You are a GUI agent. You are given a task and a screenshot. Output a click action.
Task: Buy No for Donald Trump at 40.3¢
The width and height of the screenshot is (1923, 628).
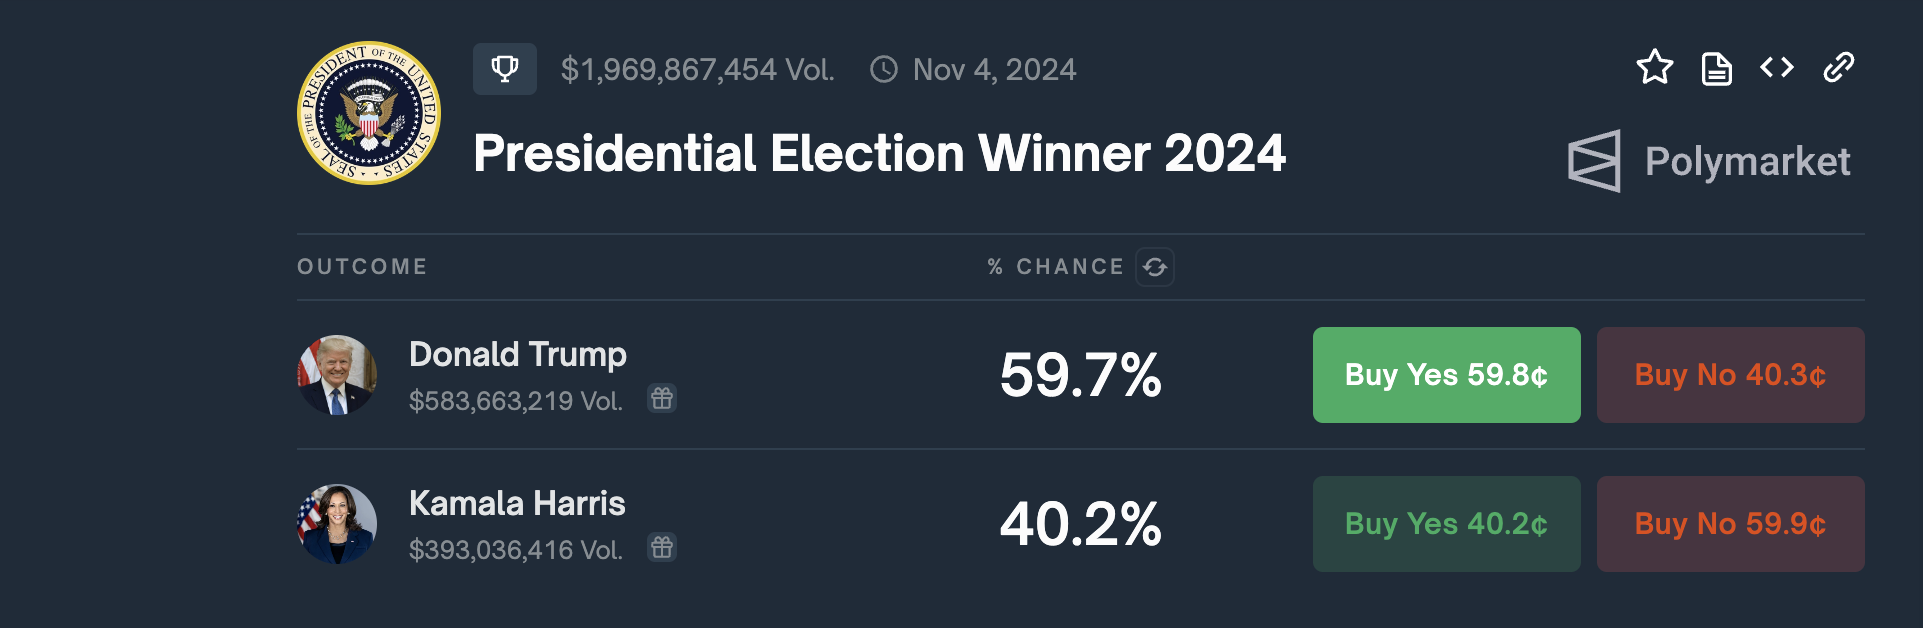tap(1730, 375)
